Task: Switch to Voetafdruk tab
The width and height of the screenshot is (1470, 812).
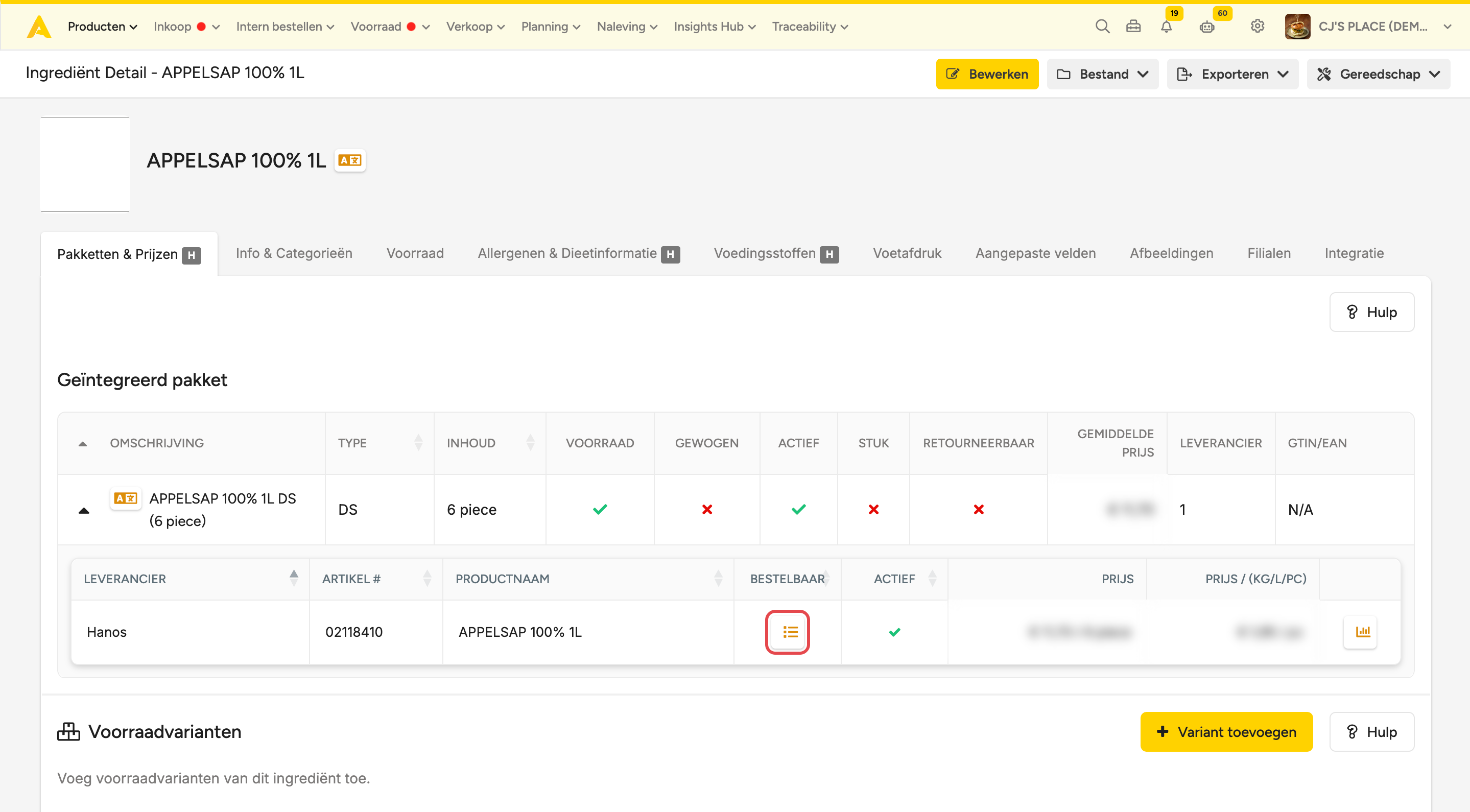Action: pyautogui.click(x=908, y=254)
